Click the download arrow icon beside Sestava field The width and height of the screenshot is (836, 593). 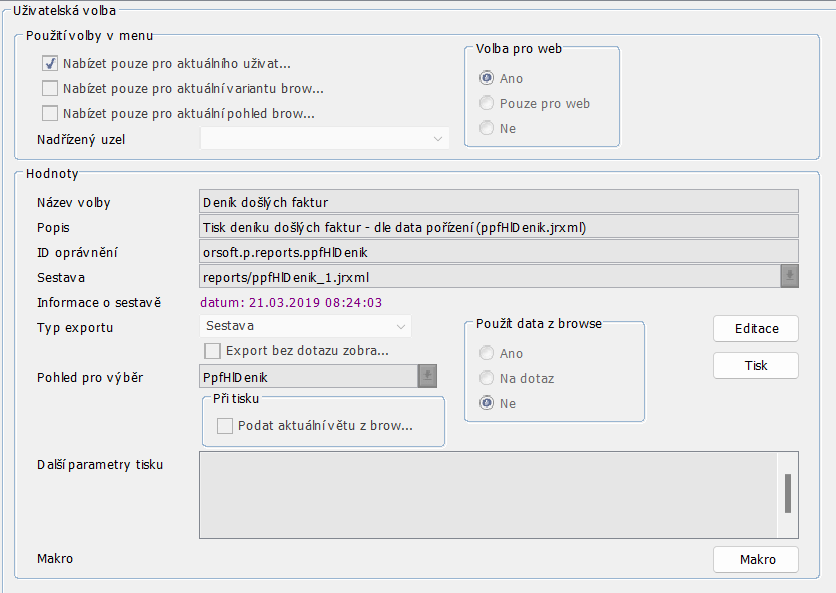pos(789,276)
